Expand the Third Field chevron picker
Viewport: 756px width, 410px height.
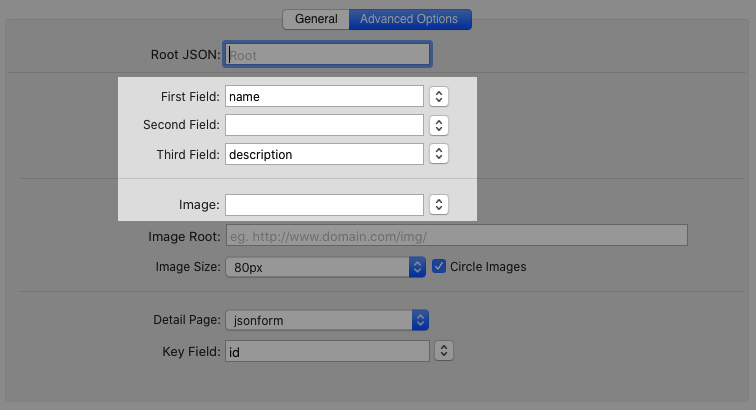438,154
